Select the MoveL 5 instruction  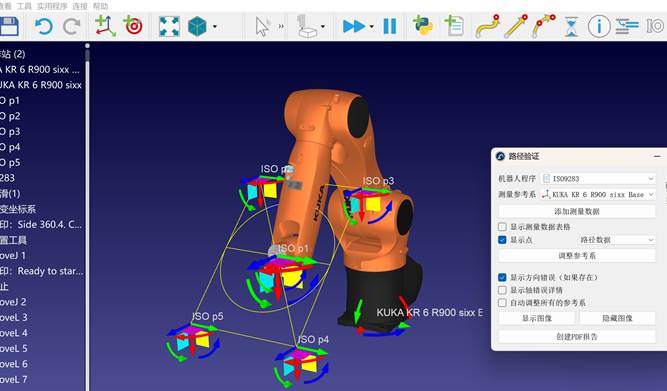tap(14, 348)
